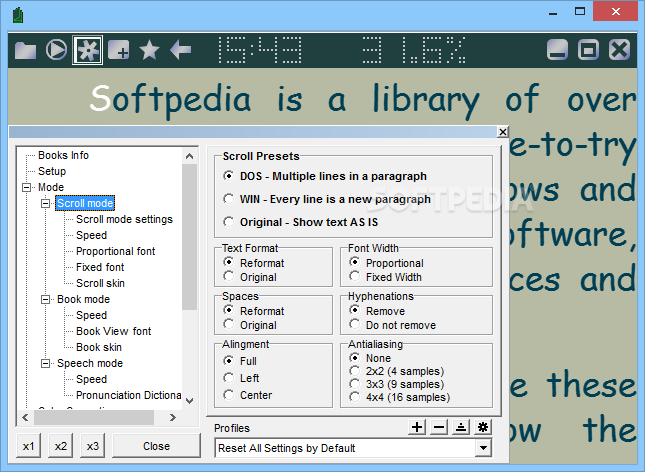Close the reader via the skin X icon
The height and width of the screenshot is (472, 645).
pyautogui.click(x=619, y=50)
